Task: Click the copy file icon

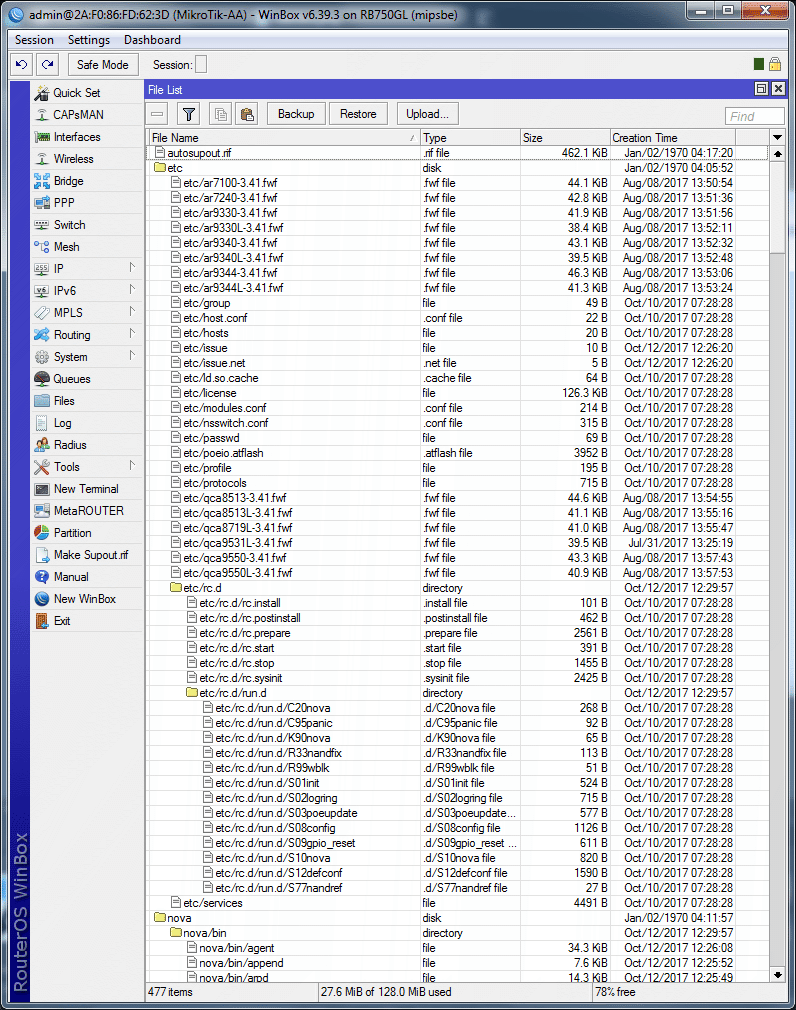Action: click(x=220, y=115)
